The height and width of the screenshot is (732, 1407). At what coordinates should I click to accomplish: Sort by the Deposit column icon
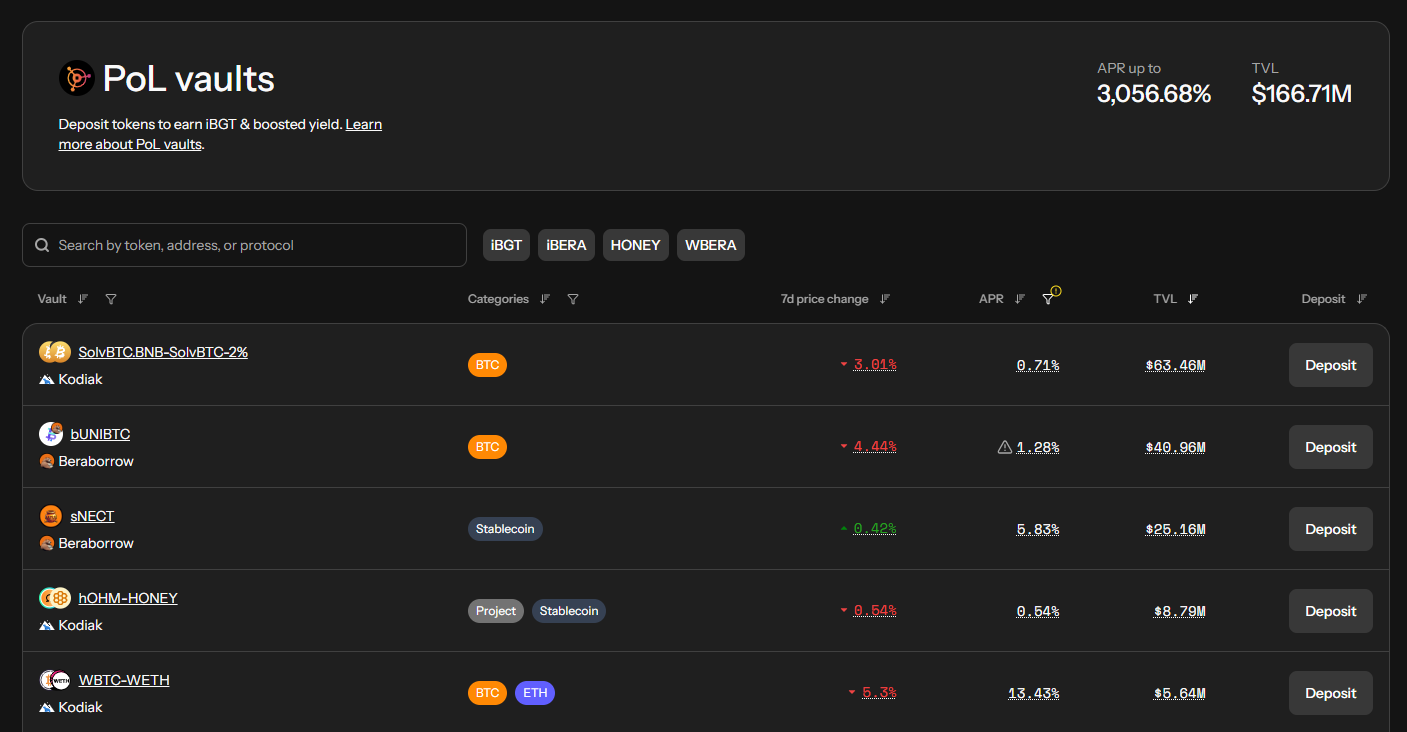[1362, 299]
